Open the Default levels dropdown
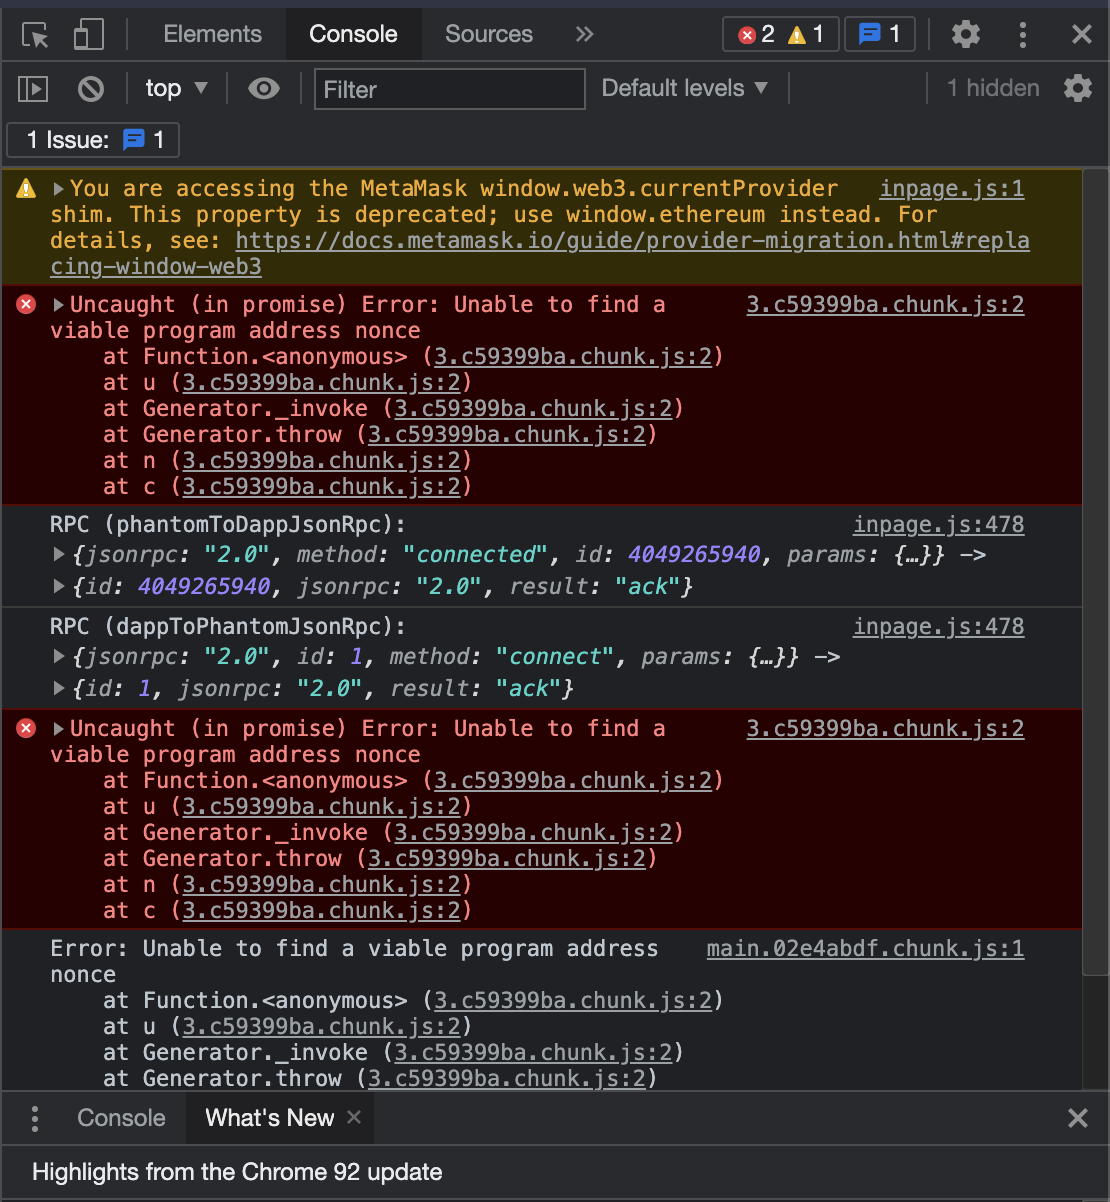This screenshot has height=1202, width=1110. click(686, 88)
